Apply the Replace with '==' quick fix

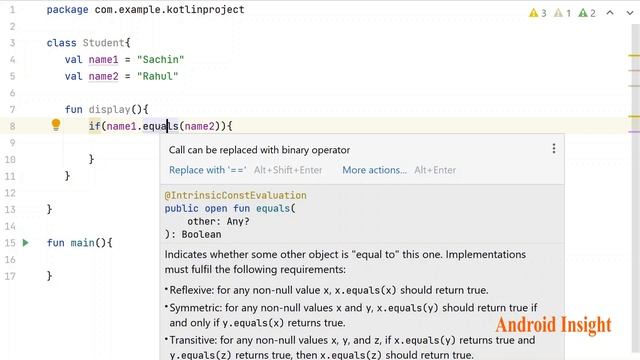click(207, 170)
